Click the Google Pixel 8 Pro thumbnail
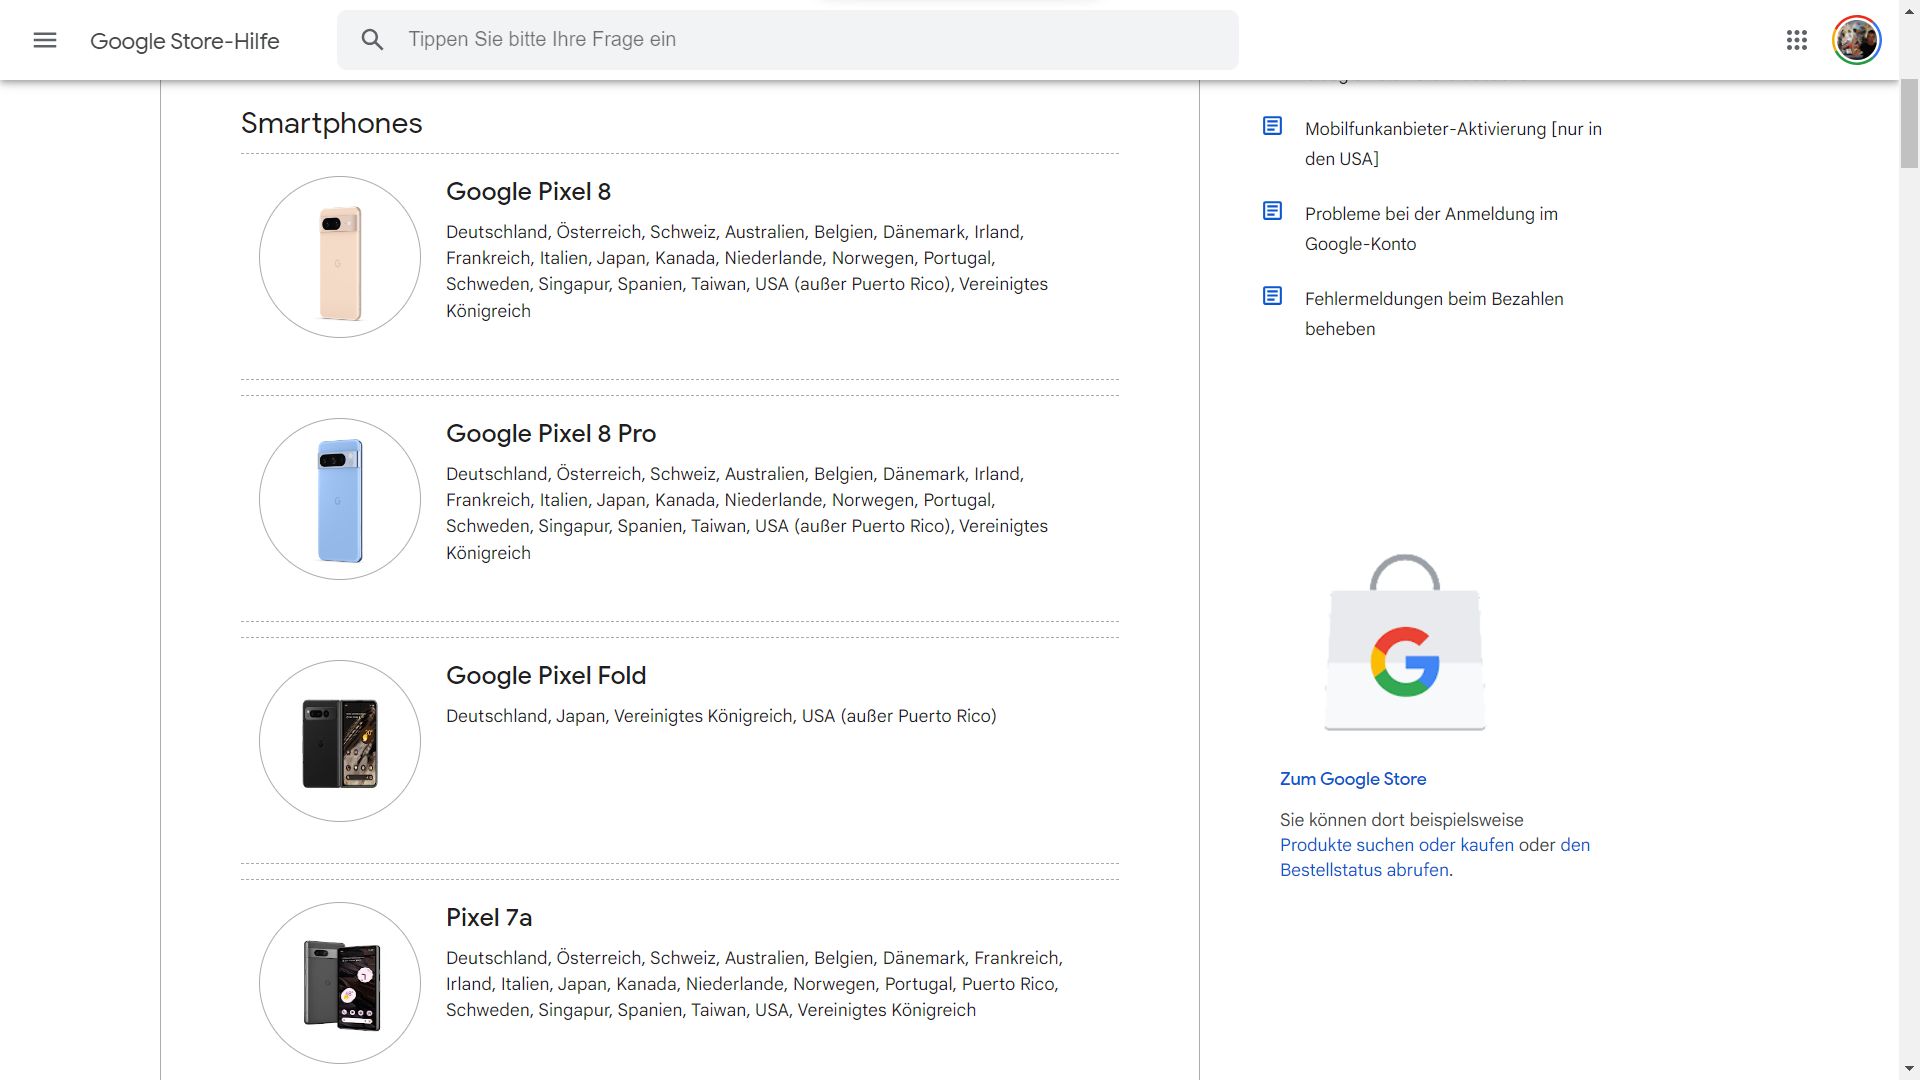Screen dimensions: 1920x1080 click(340, 499)
